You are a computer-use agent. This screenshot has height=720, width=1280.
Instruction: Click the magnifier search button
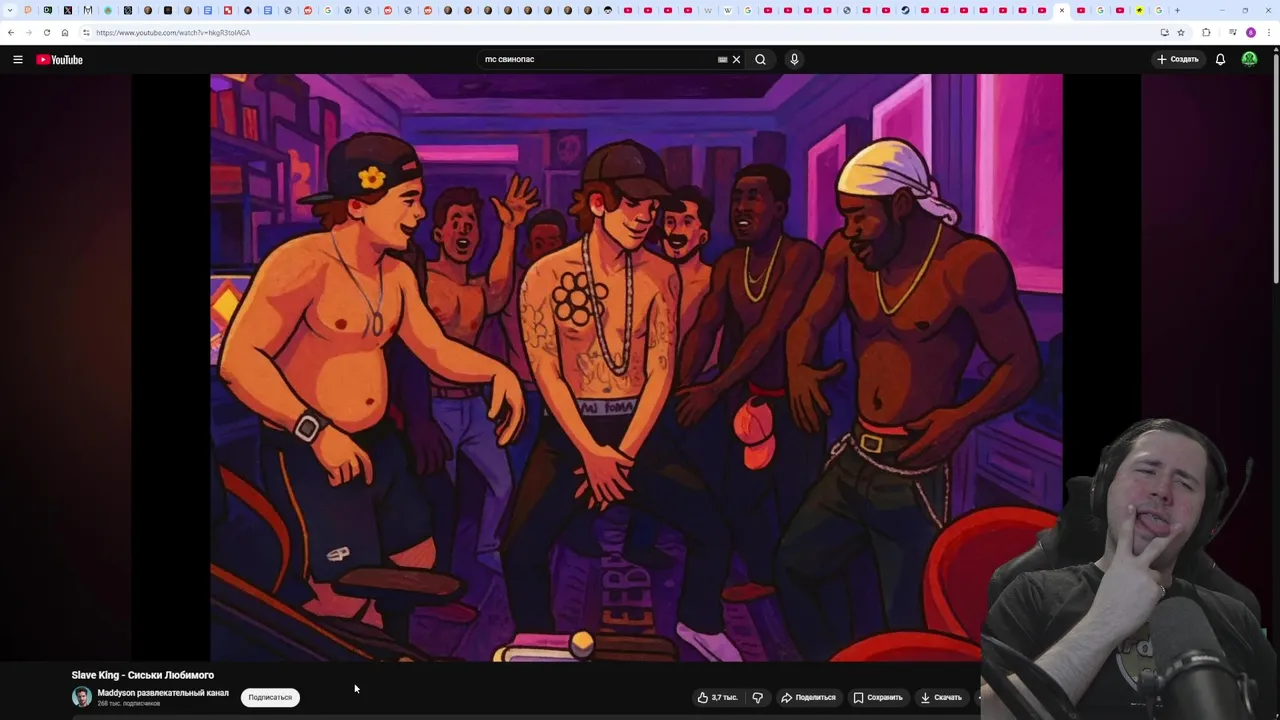pos(760,59)
